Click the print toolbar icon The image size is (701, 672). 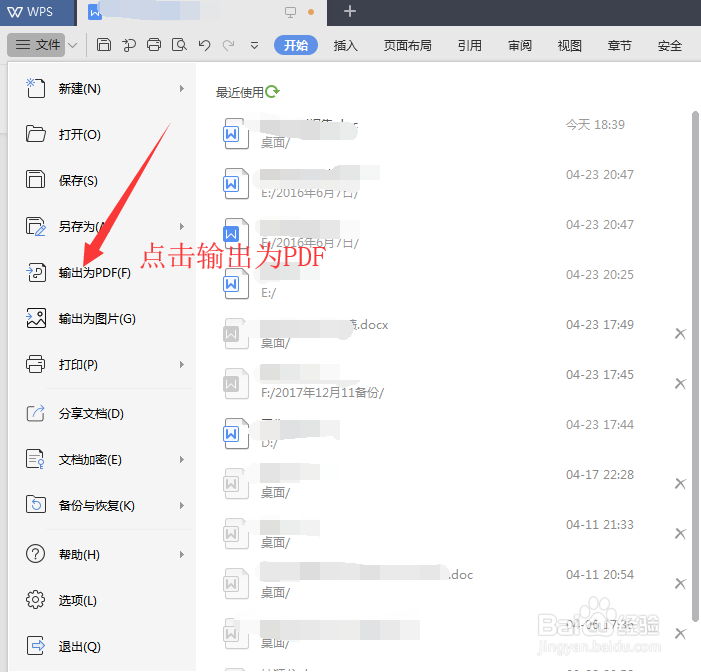point(154,45)
